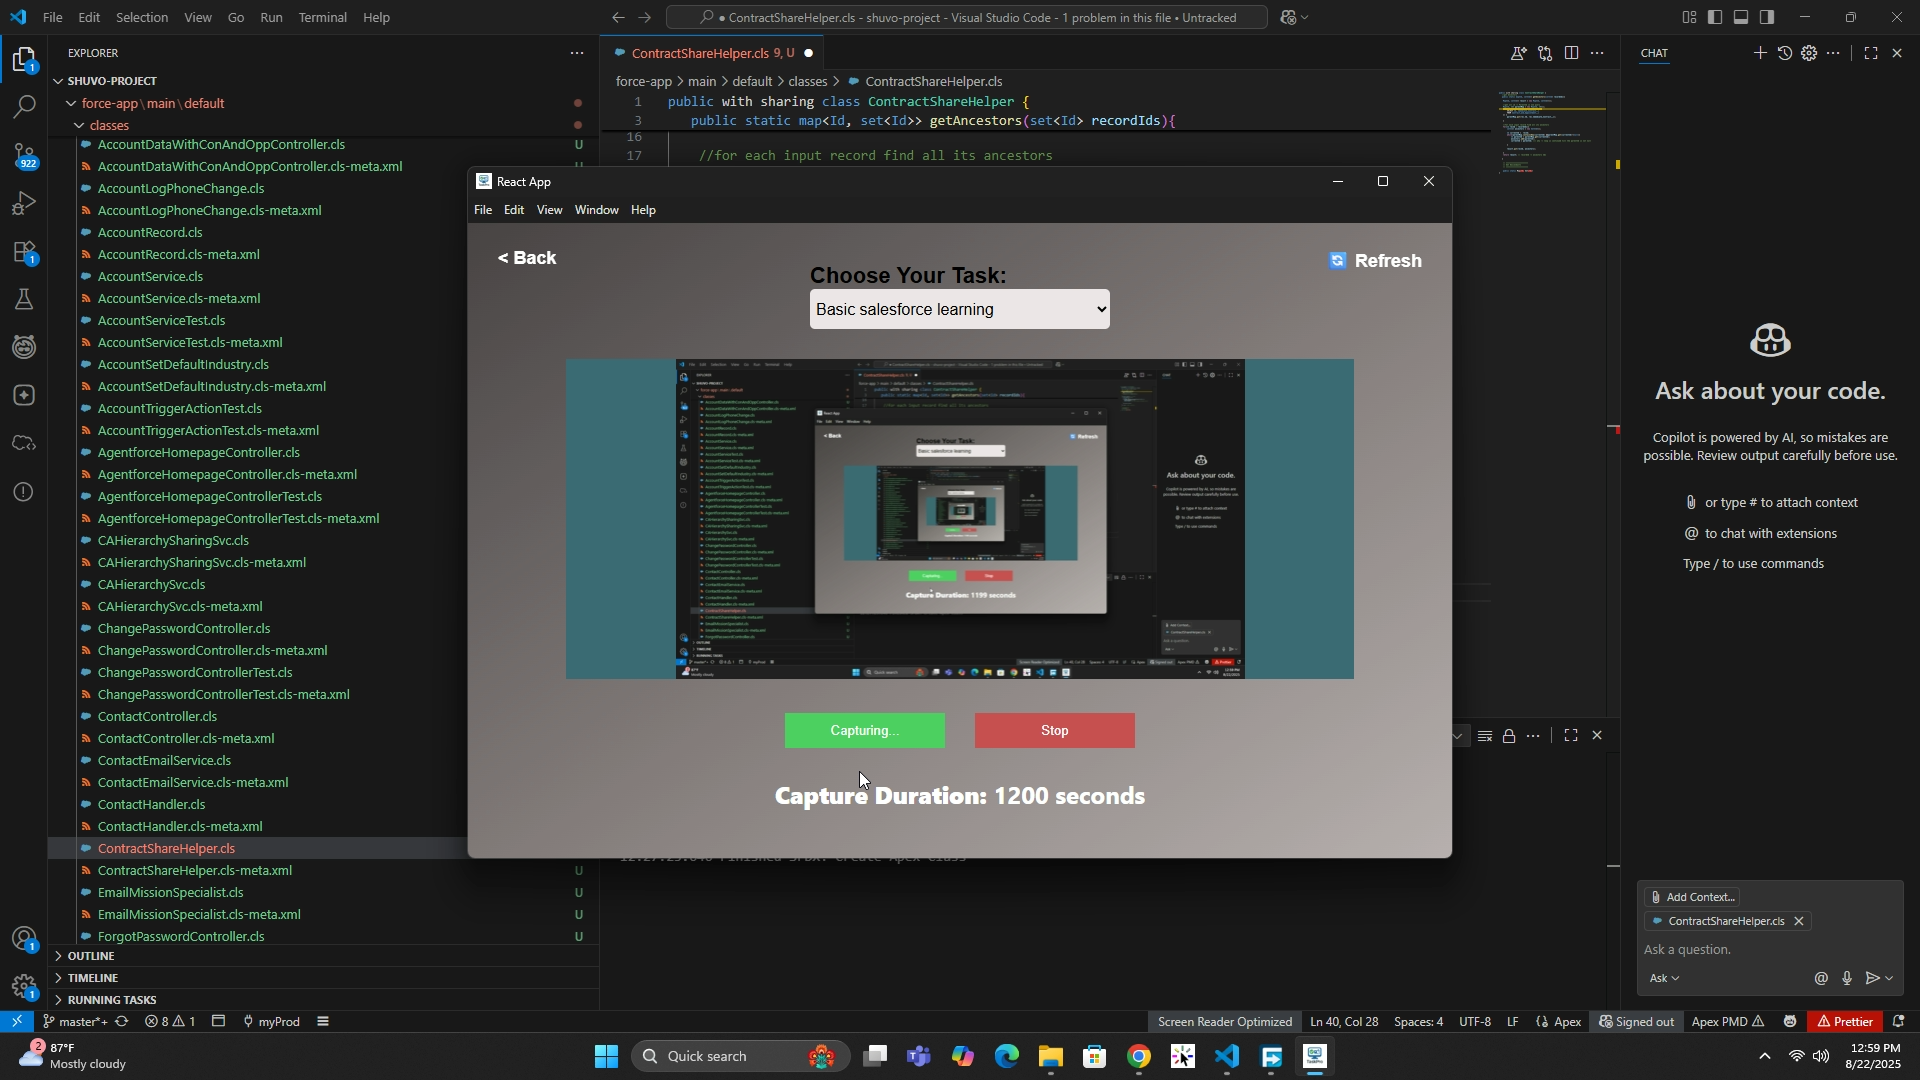Click the Refresh icon in React App
The height and width of the screenshot is (1080, 1920).
tap(1337, 261)
